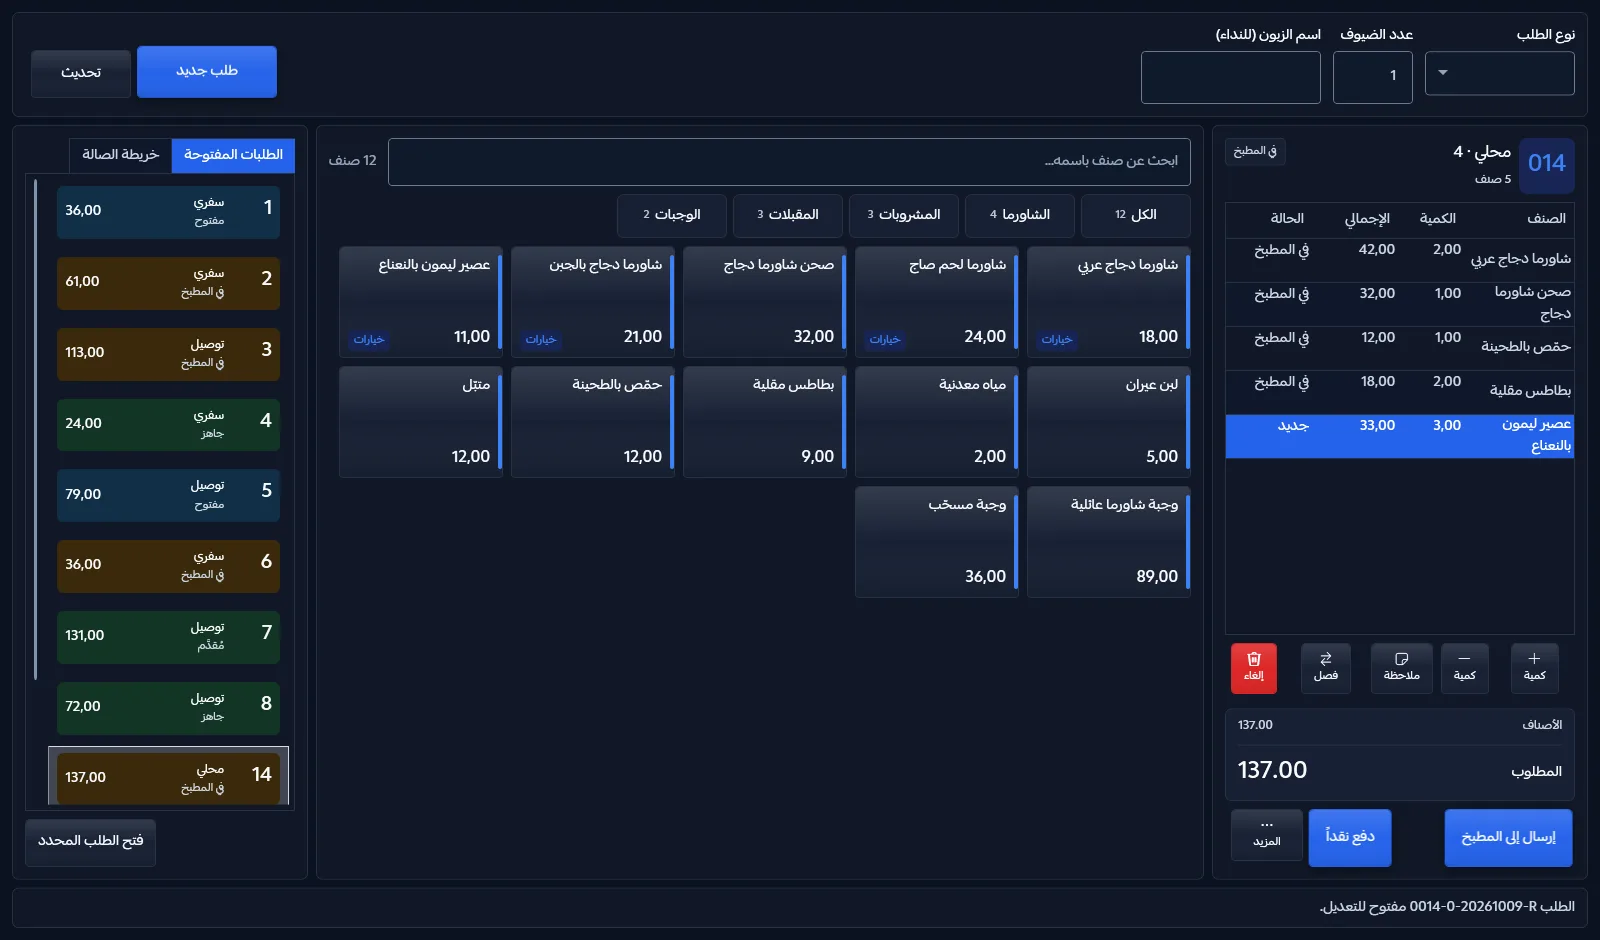The width and height of the screenshot is (1600, 940).
Task: Select عصير ليمون بالنعناع order line
Action: tap(1400, 436)
